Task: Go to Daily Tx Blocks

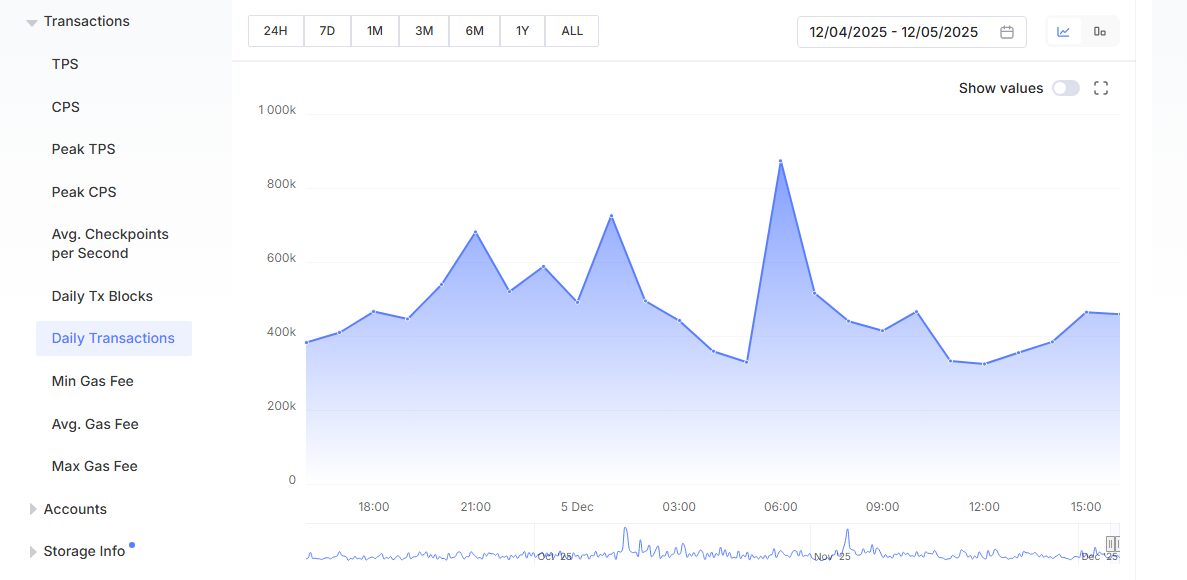Action: pos(102,296)
